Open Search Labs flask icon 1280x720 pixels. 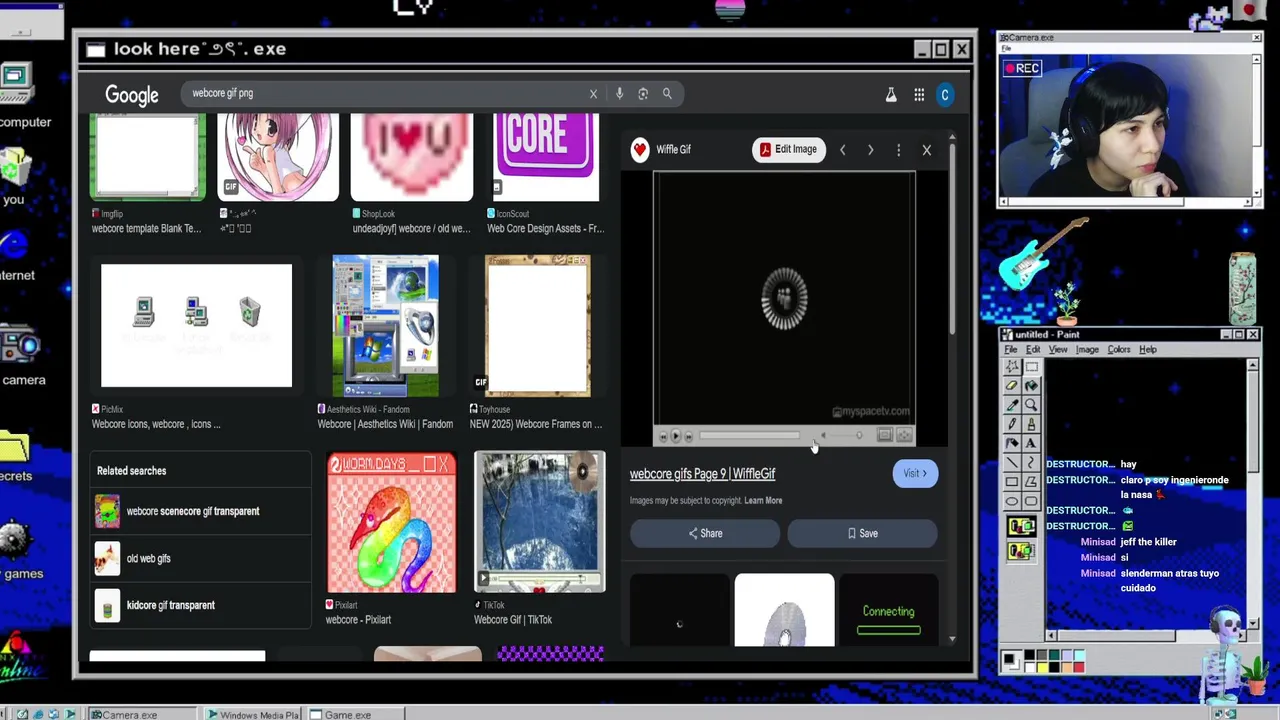(891, 95)
